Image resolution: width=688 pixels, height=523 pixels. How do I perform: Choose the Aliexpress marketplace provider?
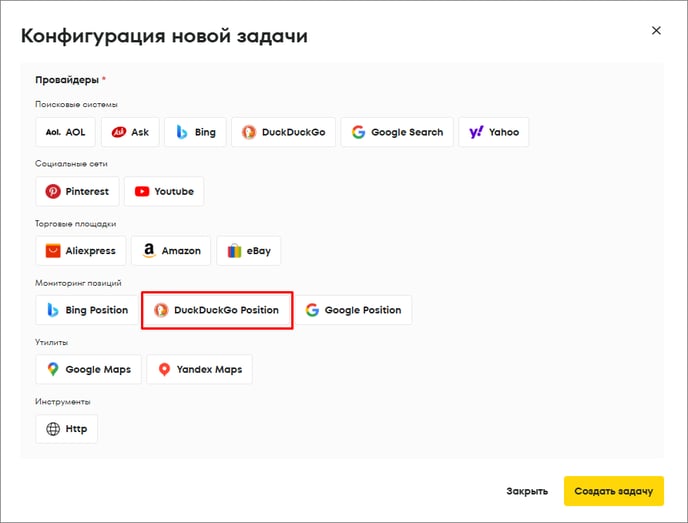(x=81, y=251)
